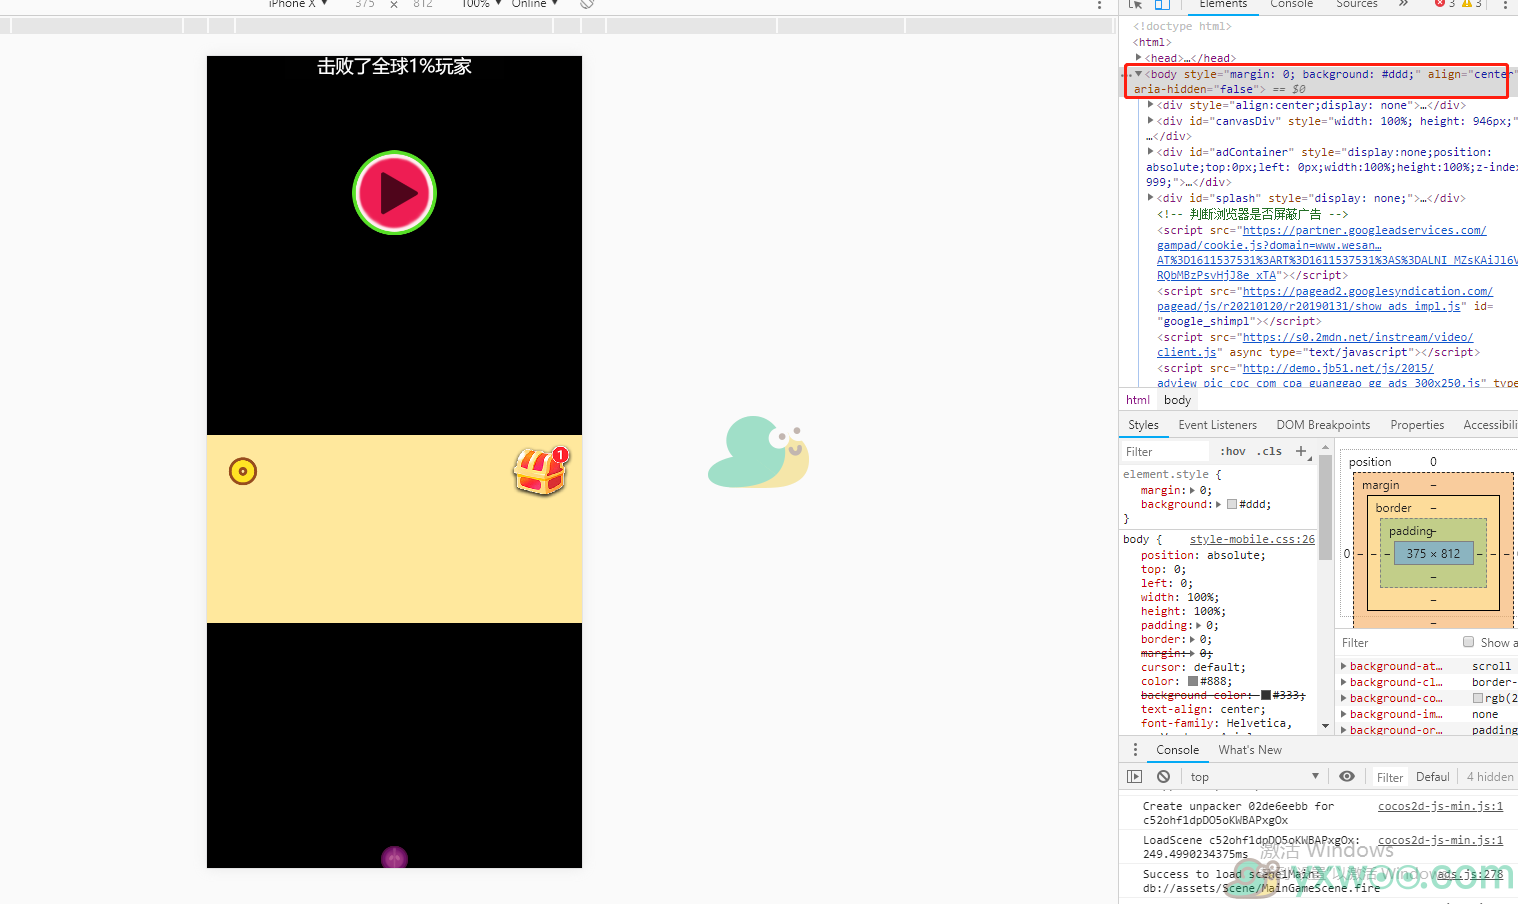
Task: Open the Event Listeners tab
Action: click(x=1217, y=425)
